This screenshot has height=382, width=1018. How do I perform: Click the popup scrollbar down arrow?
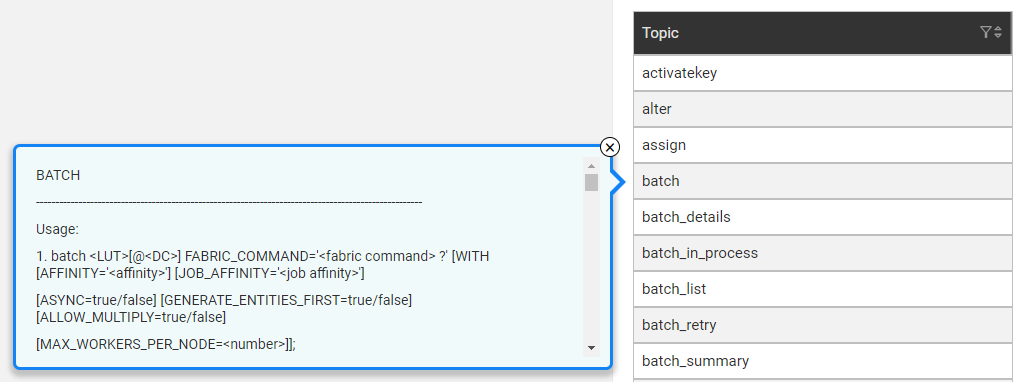[x=591, y=348]
